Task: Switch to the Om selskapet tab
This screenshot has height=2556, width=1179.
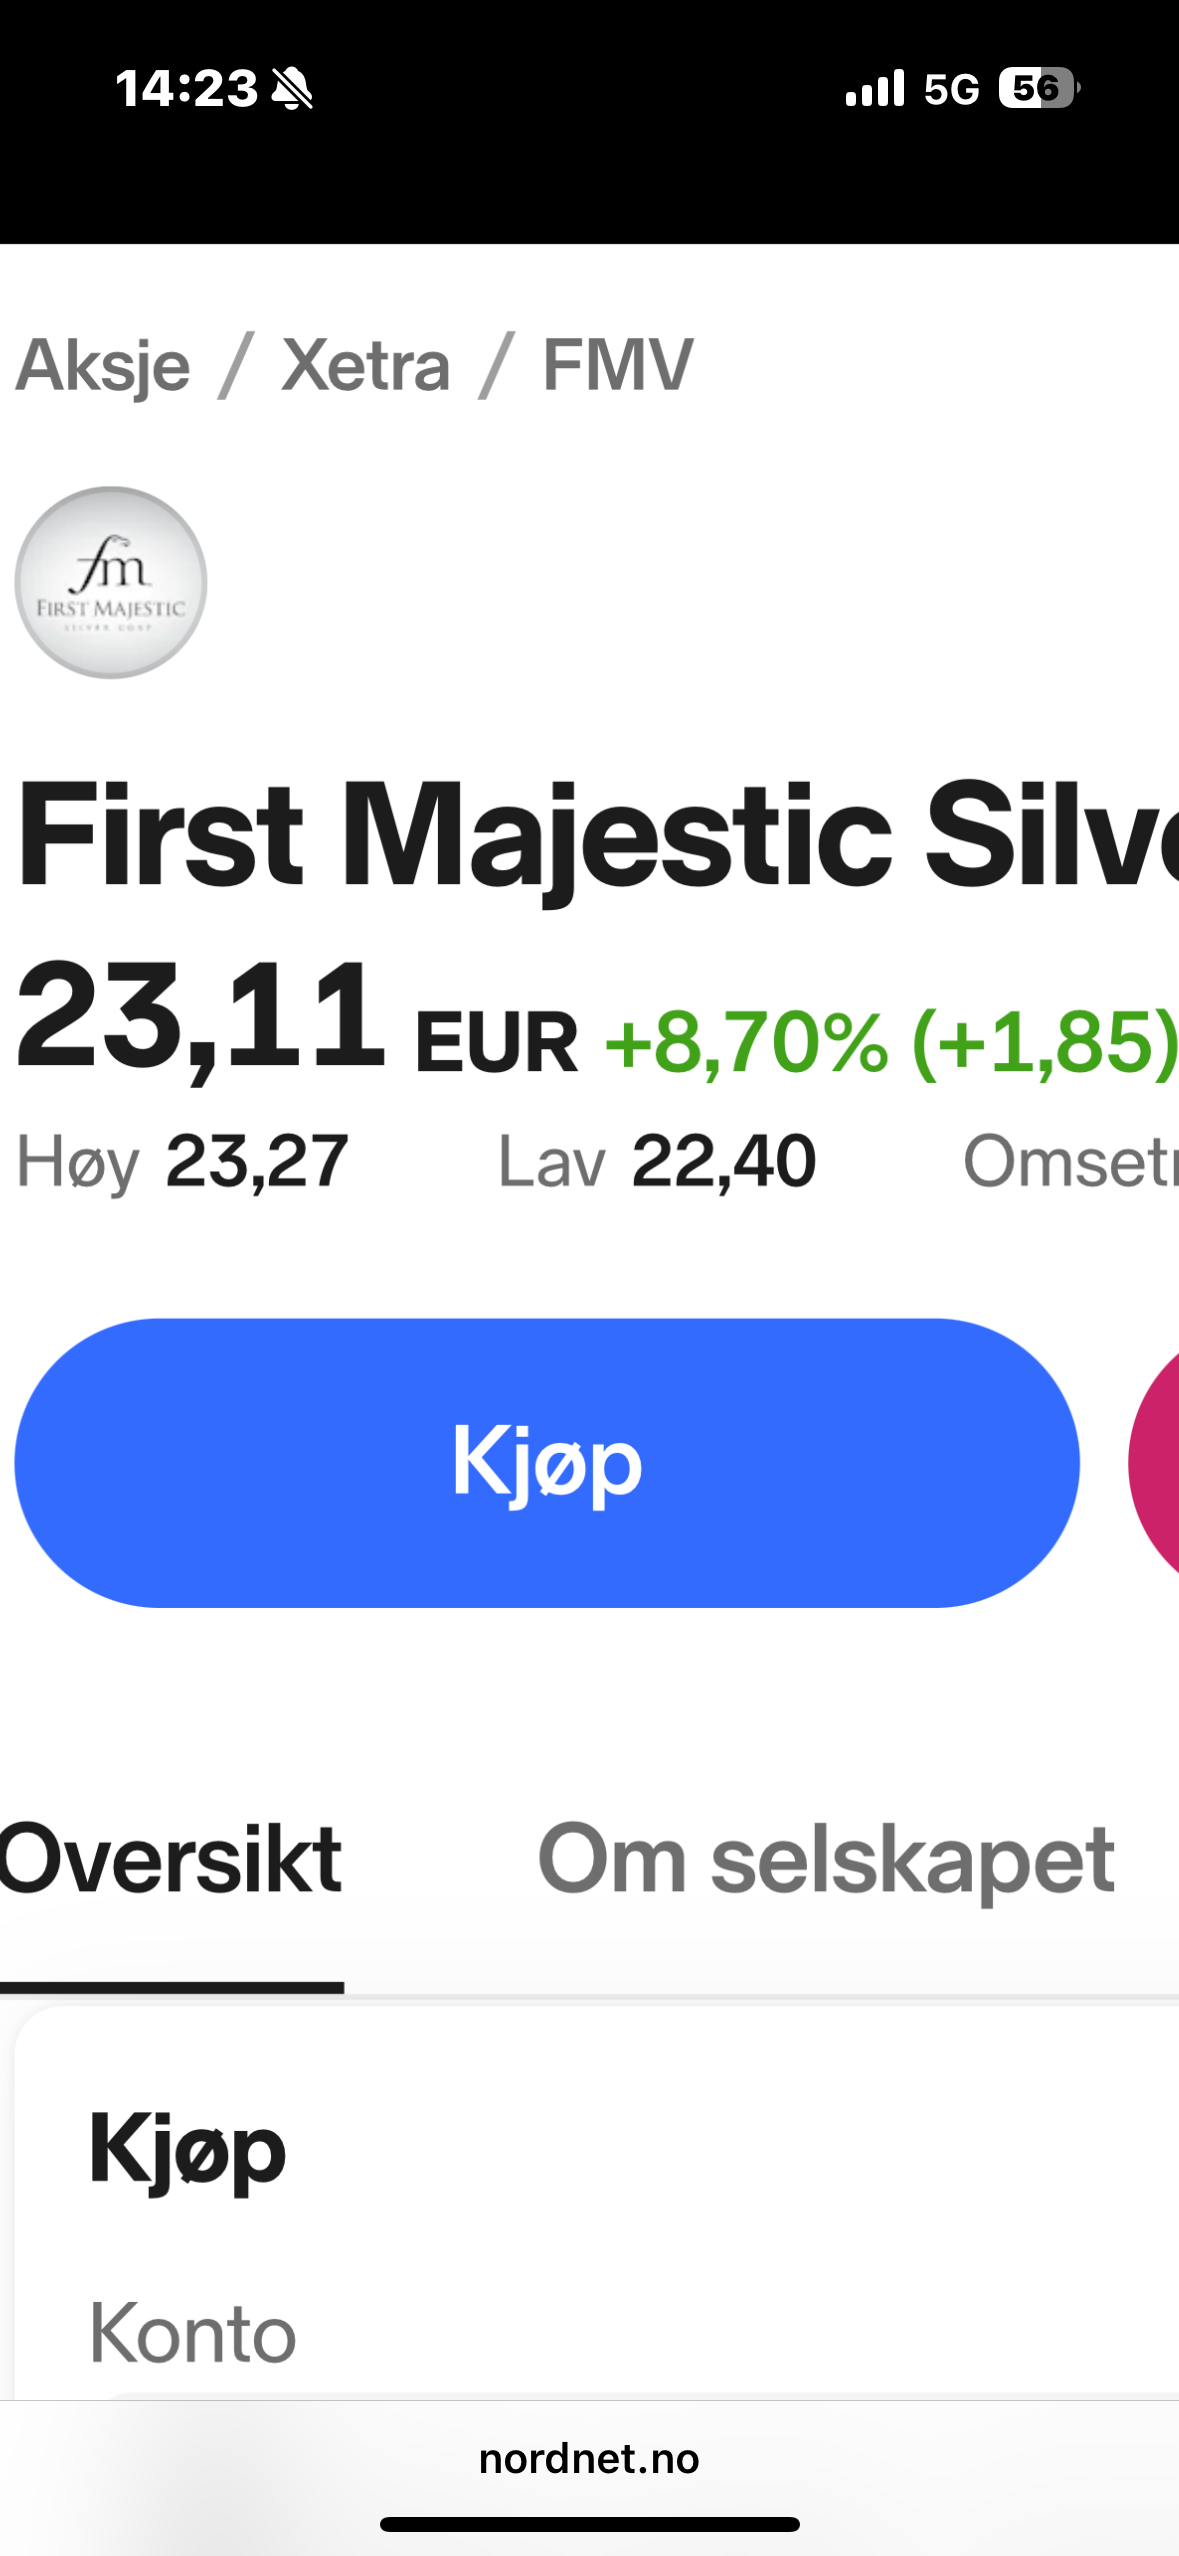Action: tap(826, 1858)
